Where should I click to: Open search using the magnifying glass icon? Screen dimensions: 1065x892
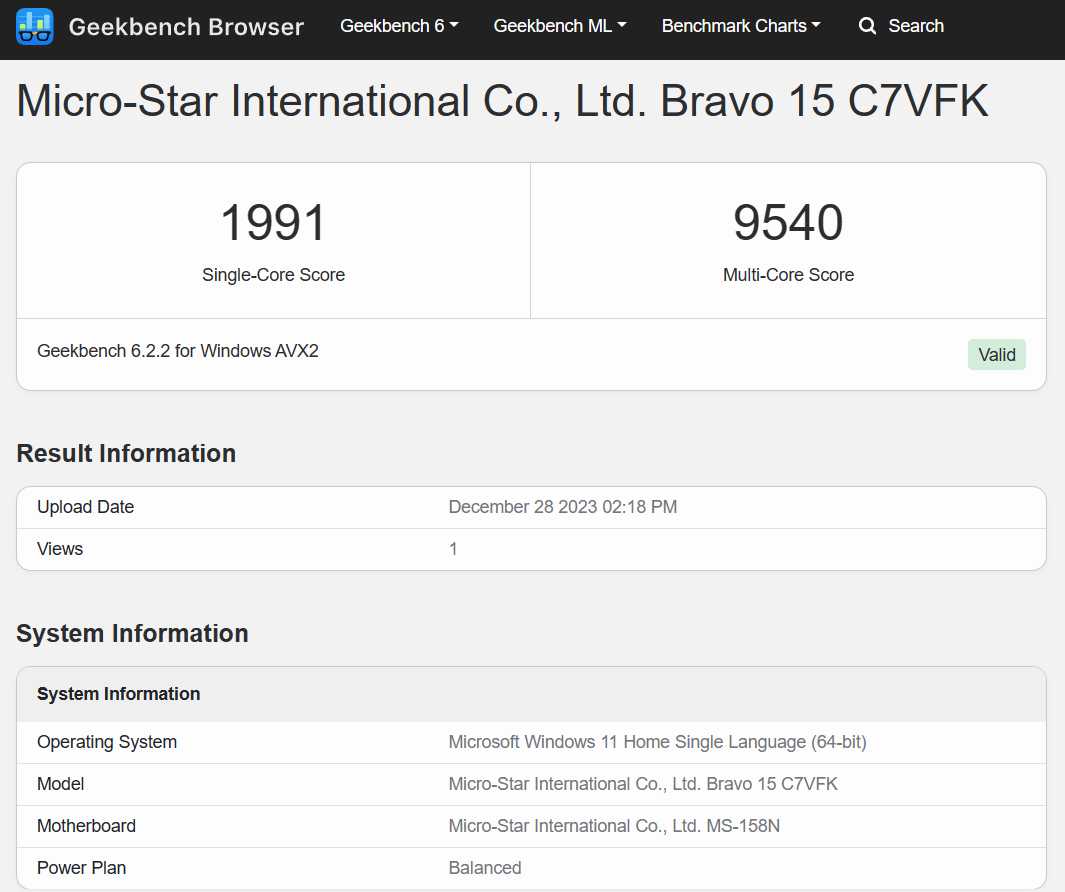pos(867,26)
